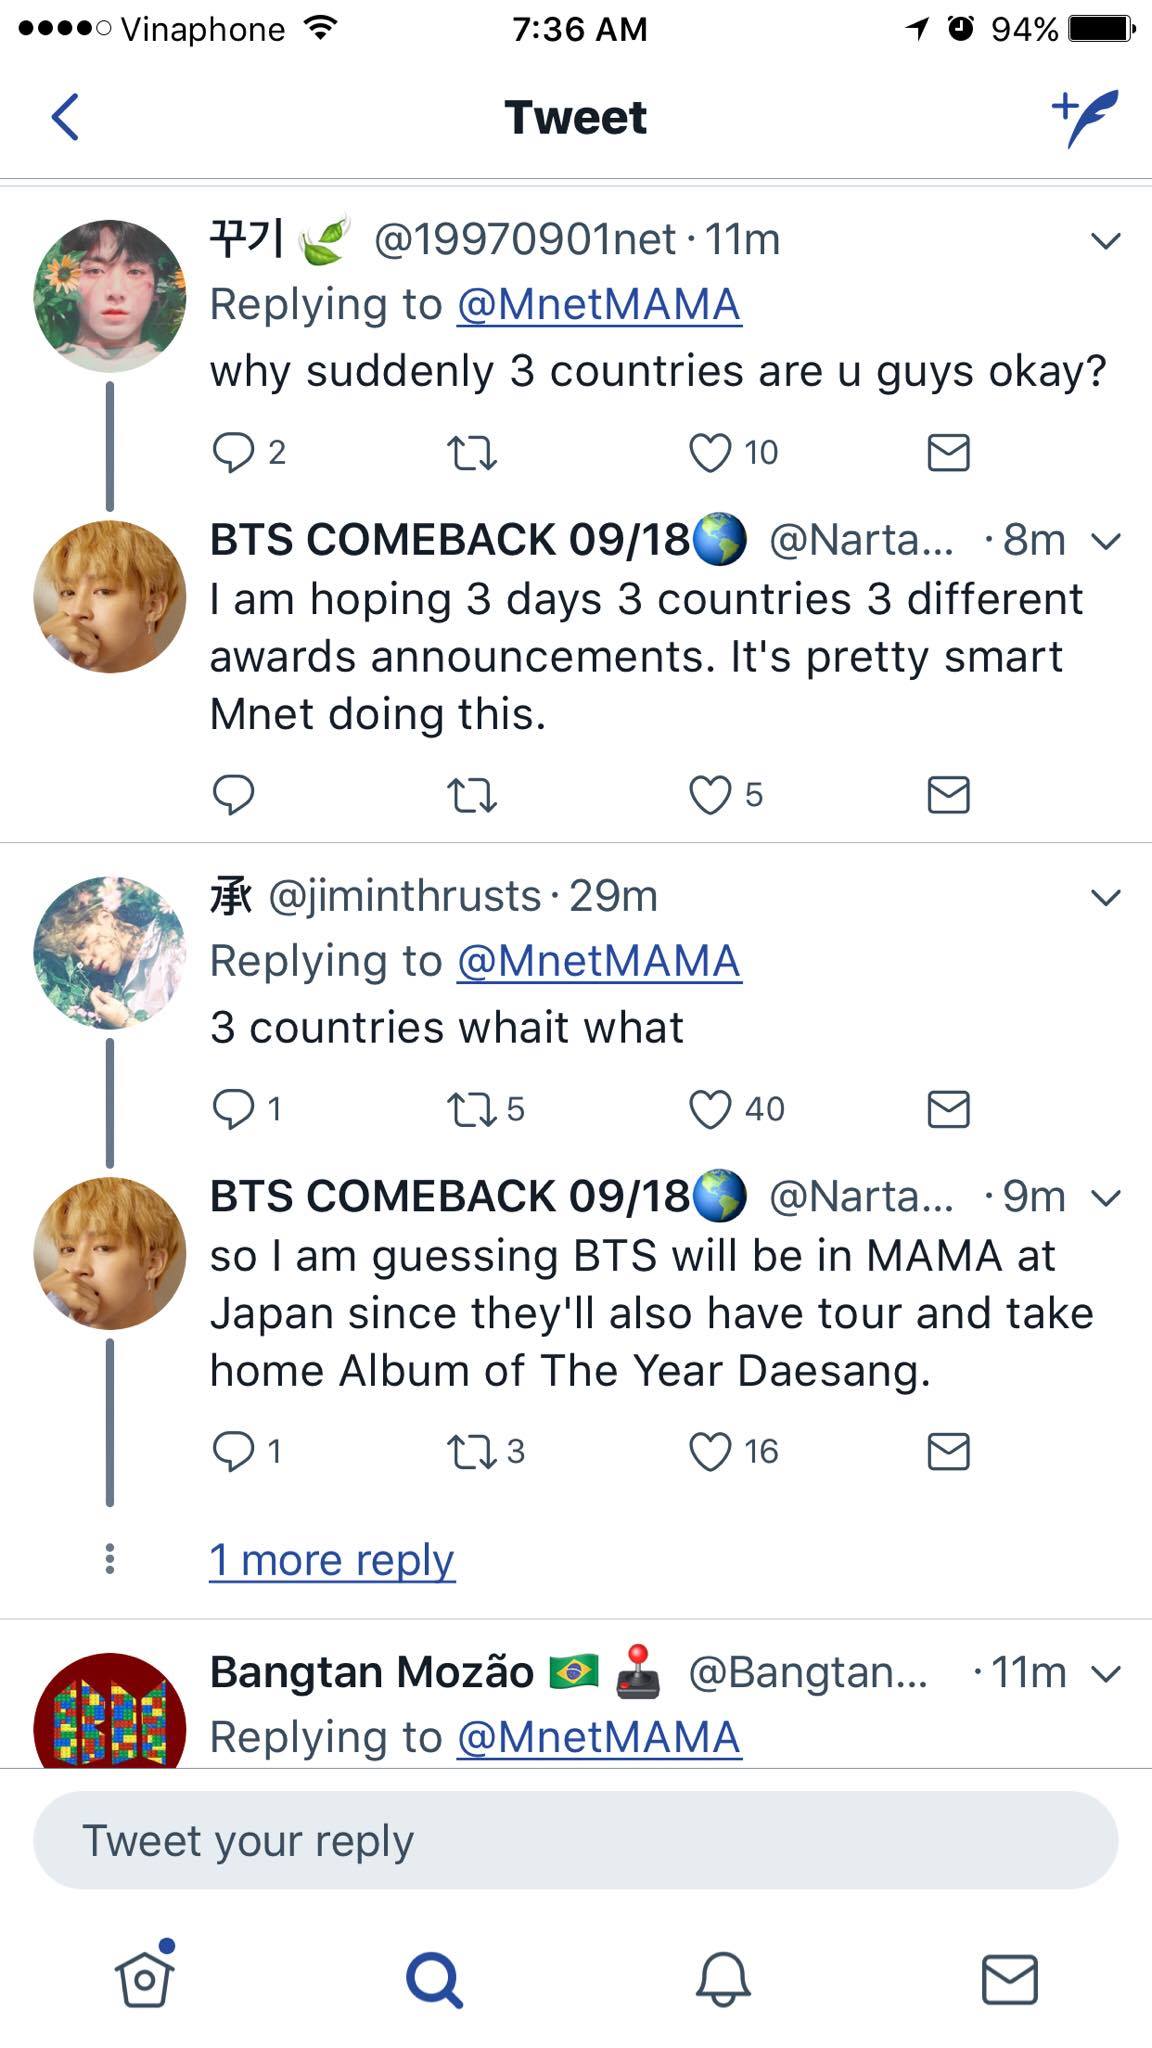1152x2048 pixels.
Task: Open the Notifications bell tab
Action: click(x=722, y=1978)
